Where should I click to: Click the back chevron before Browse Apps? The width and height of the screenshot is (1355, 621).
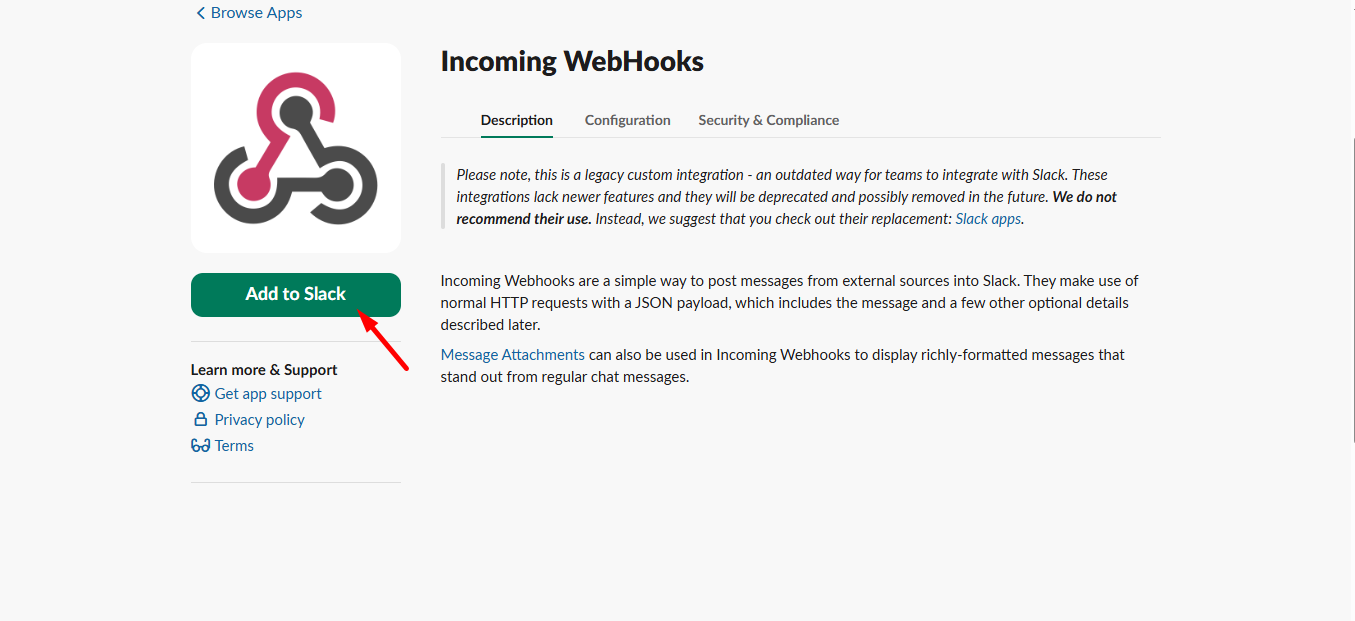click(x=199, y=12)
